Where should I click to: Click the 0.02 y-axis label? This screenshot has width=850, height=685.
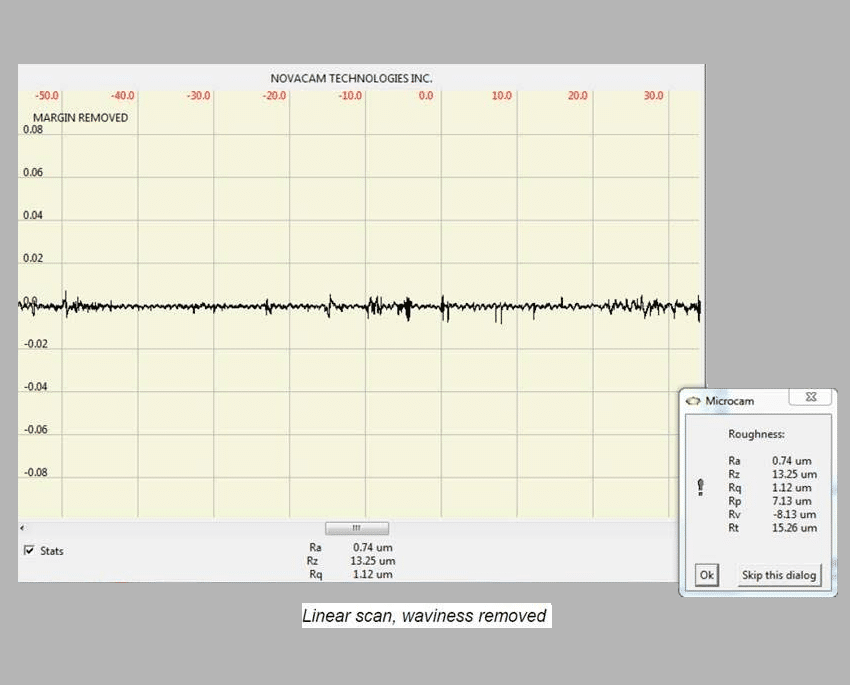(x=33, y=258)
